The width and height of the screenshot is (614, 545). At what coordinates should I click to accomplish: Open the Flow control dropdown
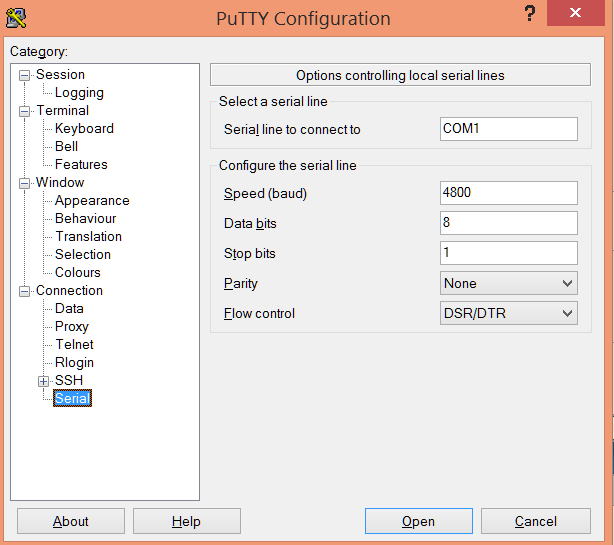coord(509,314)
